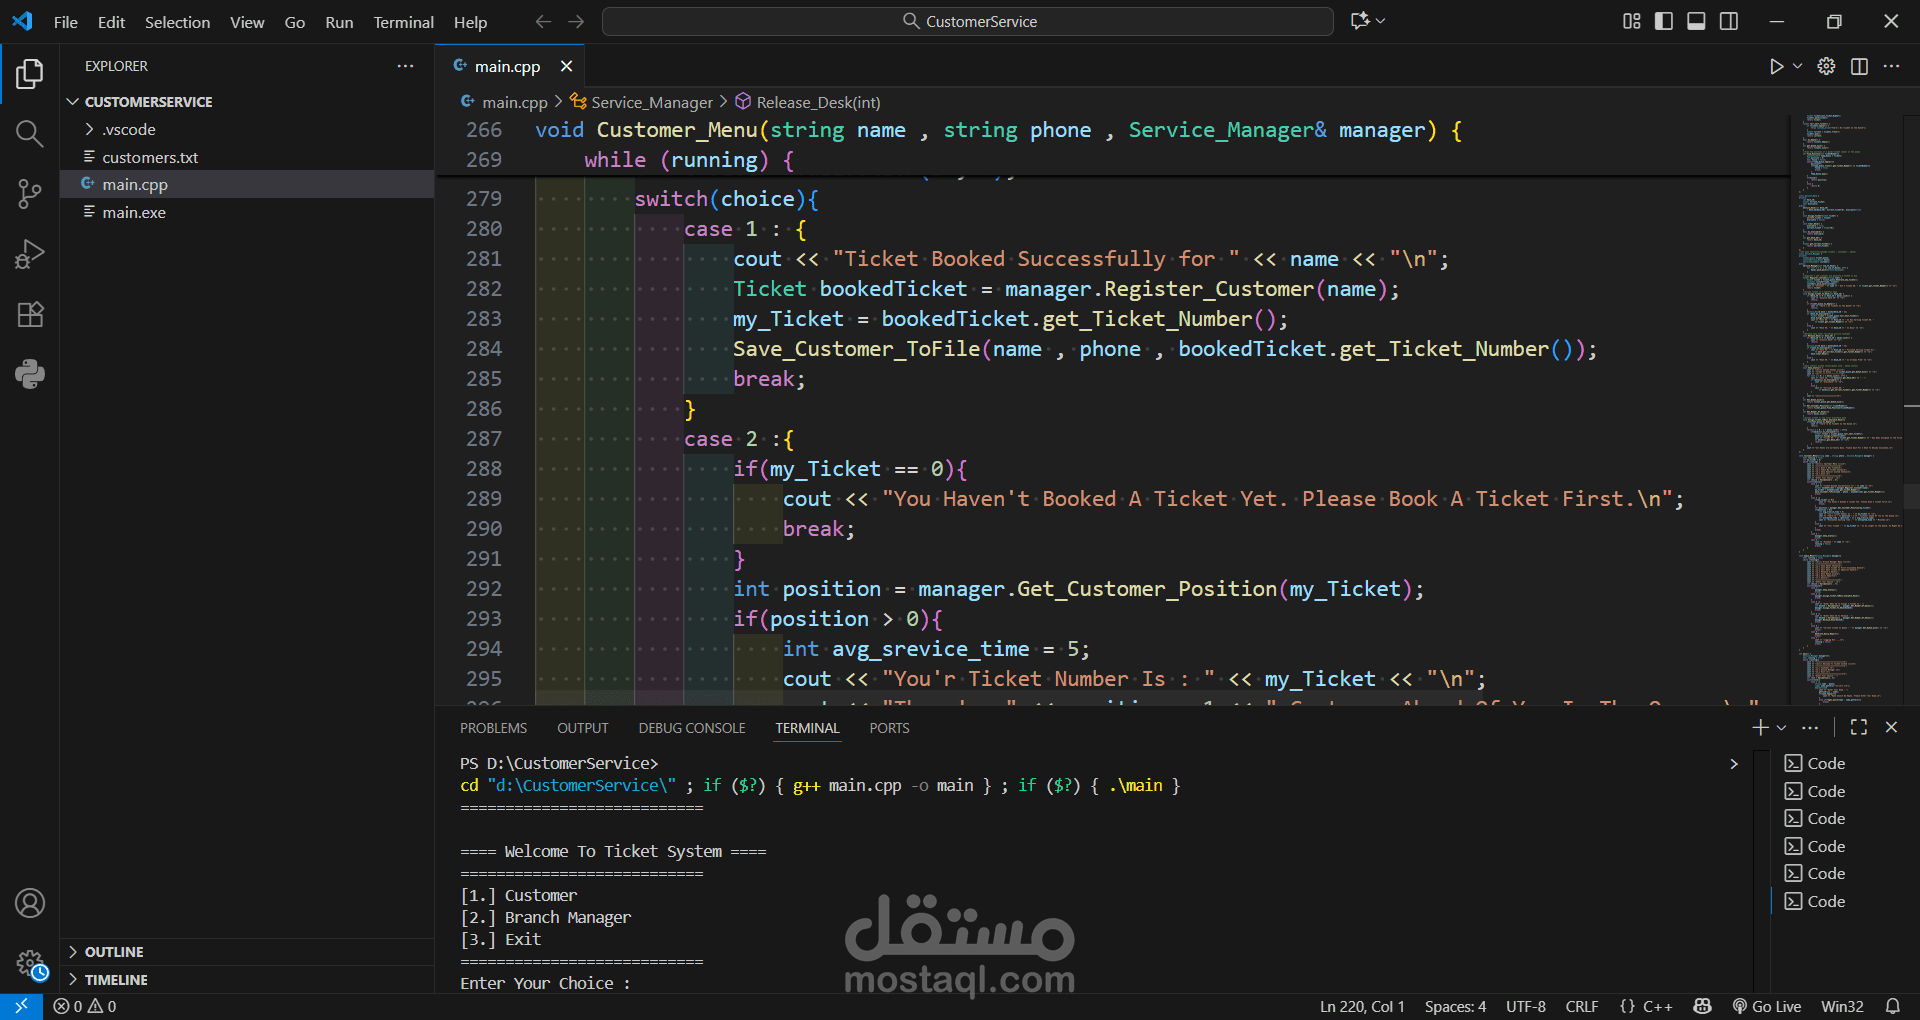Screen dimensions: 1920x1020
Task: Open the Terminal menu
Action: tap(404, 22)
